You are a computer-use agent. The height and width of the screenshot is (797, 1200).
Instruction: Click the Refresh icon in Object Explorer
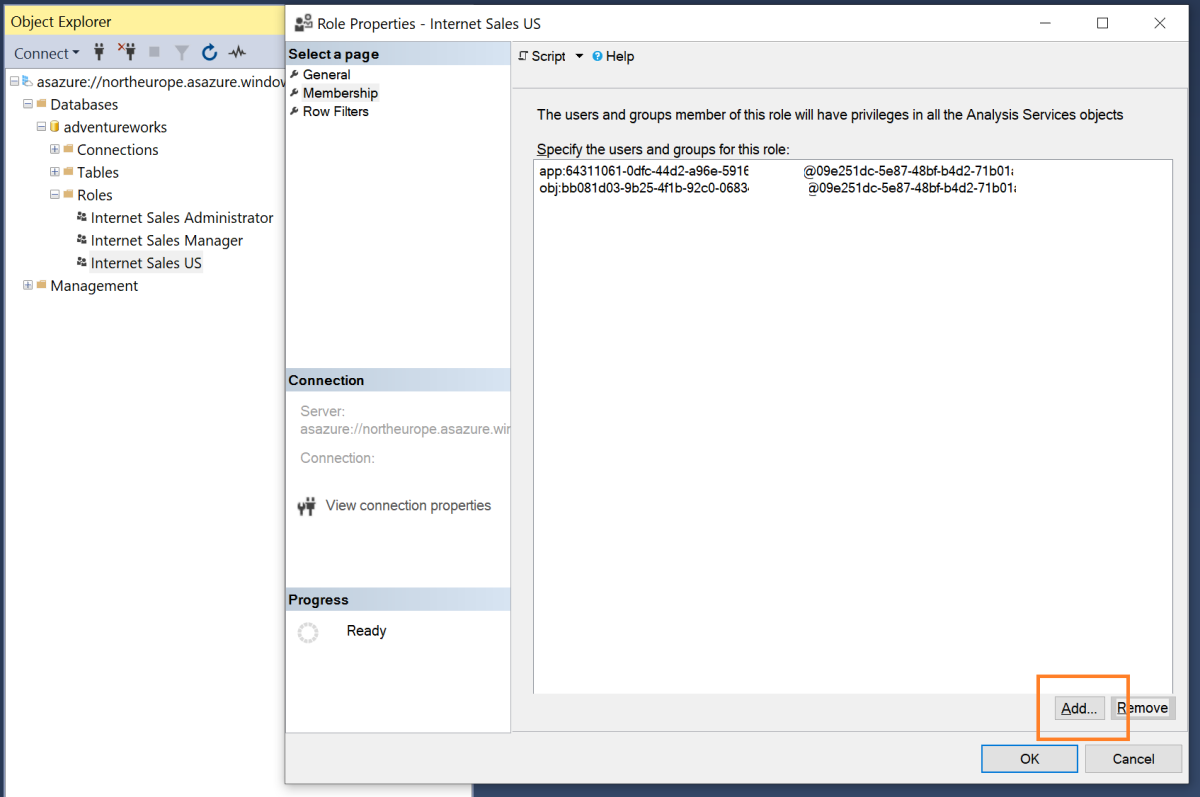(210, 53)
